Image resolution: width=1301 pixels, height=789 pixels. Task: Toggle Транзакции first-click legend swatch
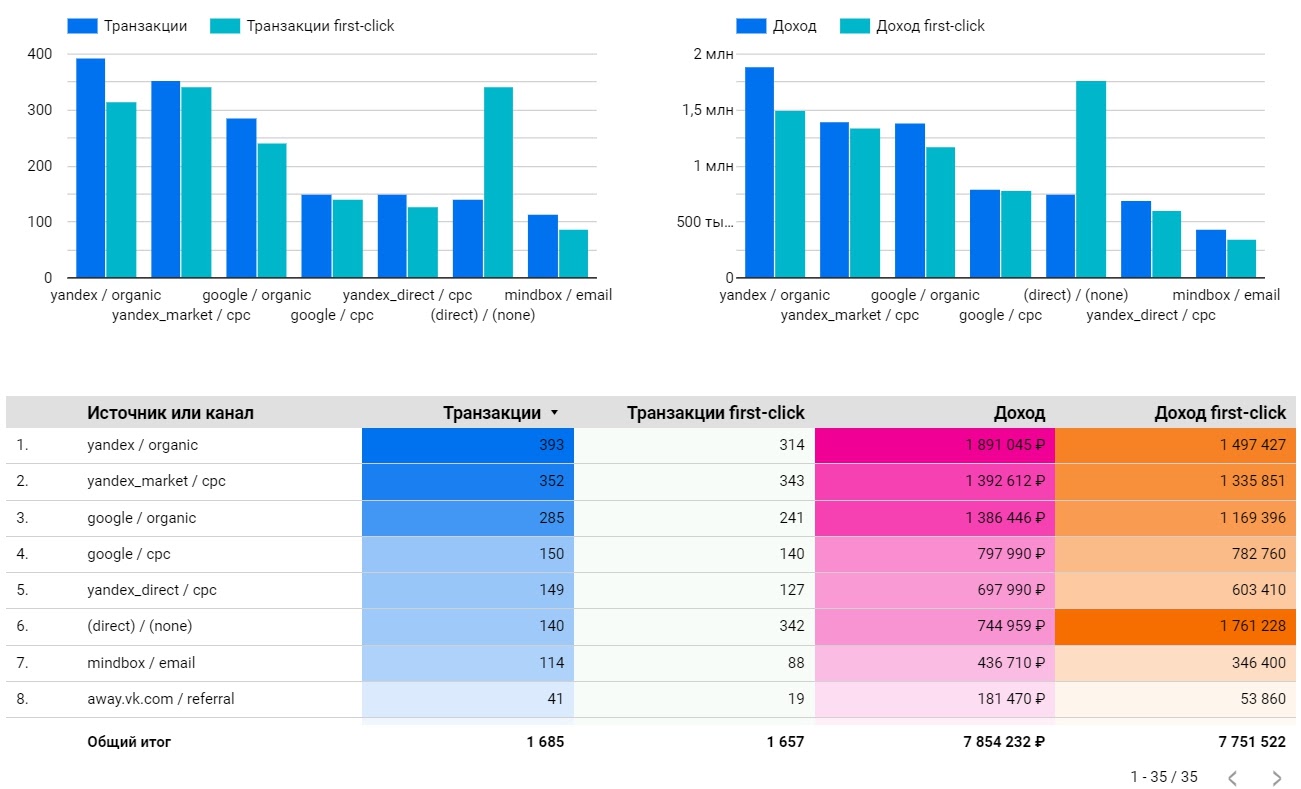click(x=225, y=26)
